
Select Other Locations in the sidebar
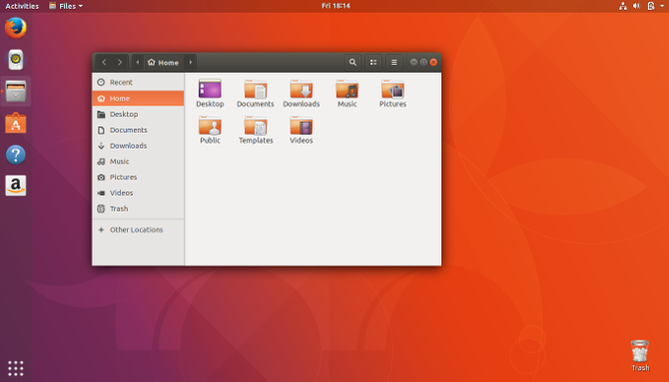point(138,230)
